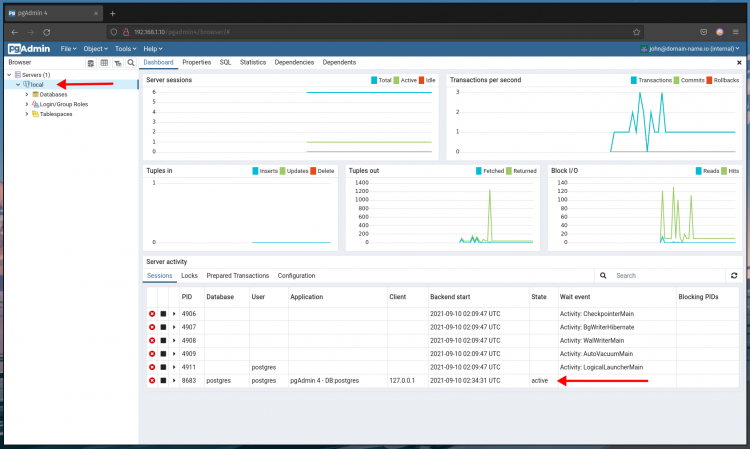The image size is (750, 449).
Task: Switch to the SQL tab
Action: [x=225, y=63]
